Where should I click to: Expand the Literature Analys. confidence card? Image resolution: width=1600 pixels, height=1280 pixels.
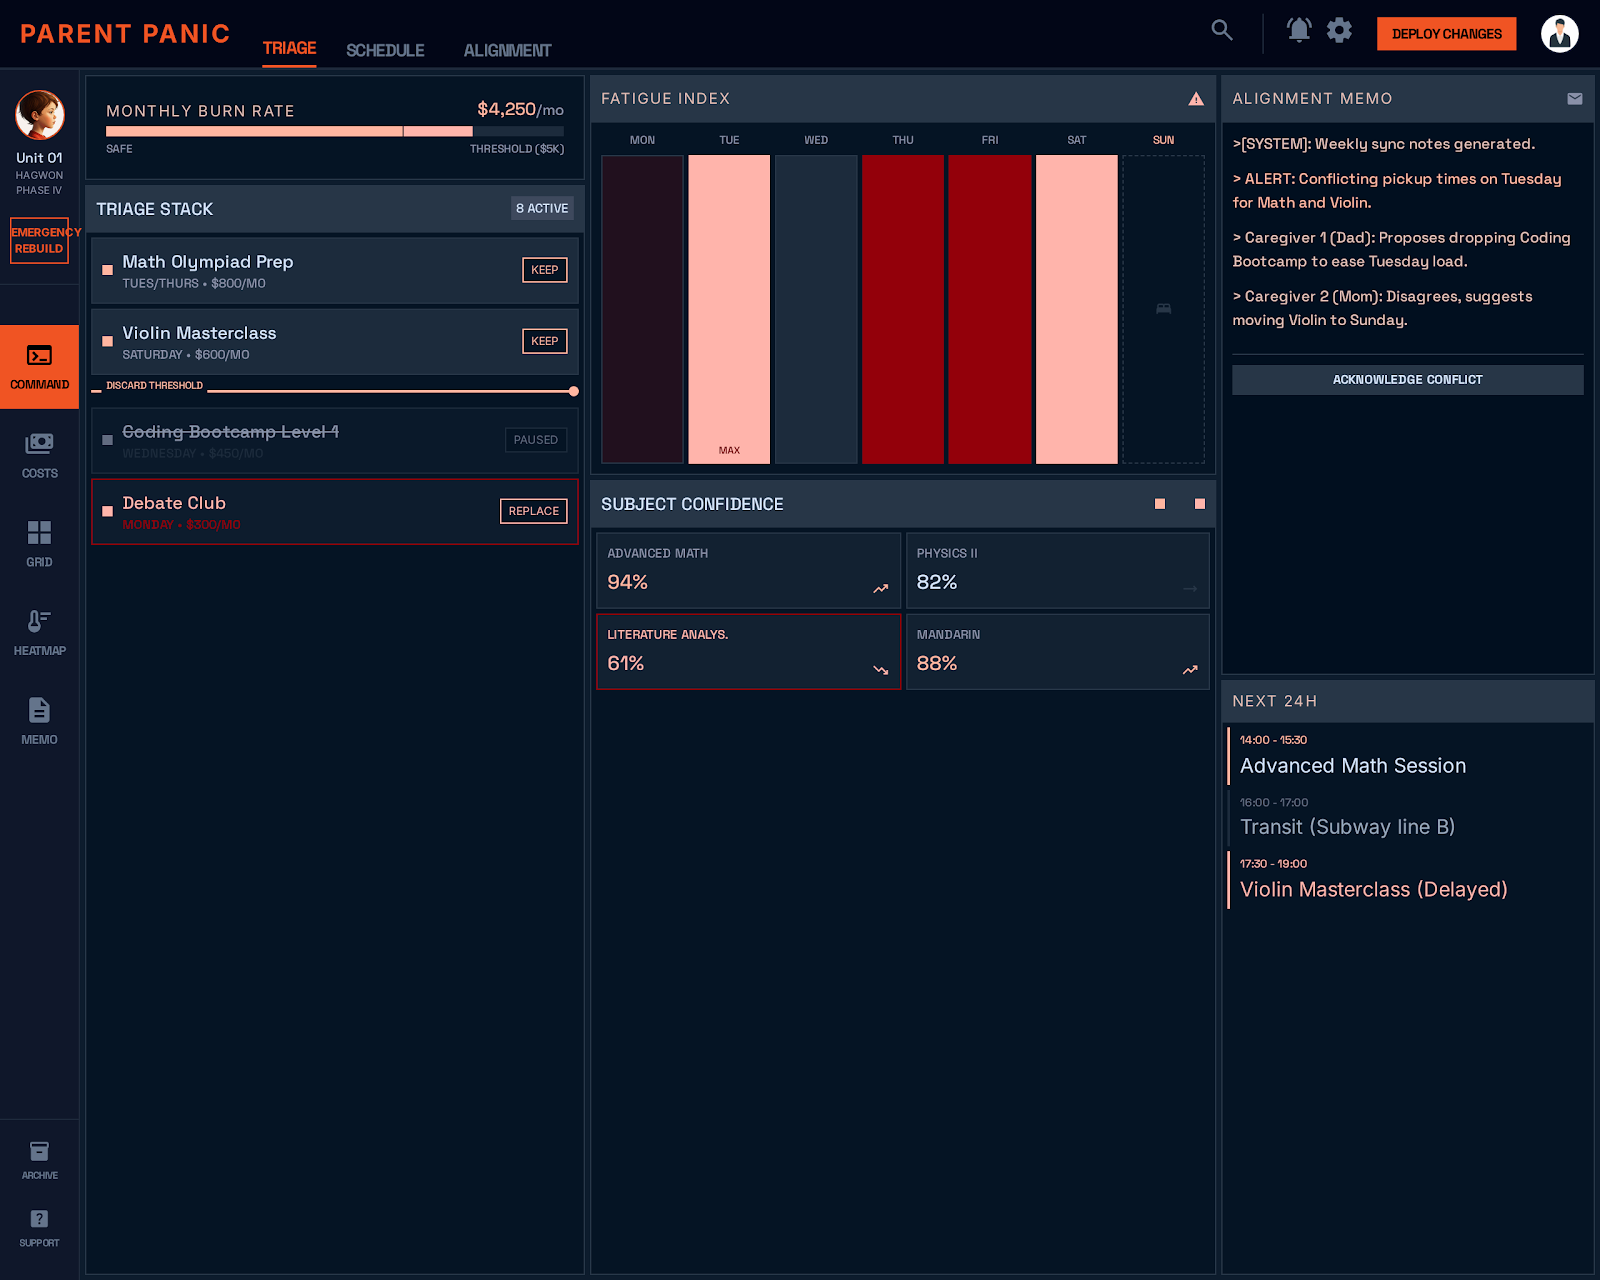point(748,652)
